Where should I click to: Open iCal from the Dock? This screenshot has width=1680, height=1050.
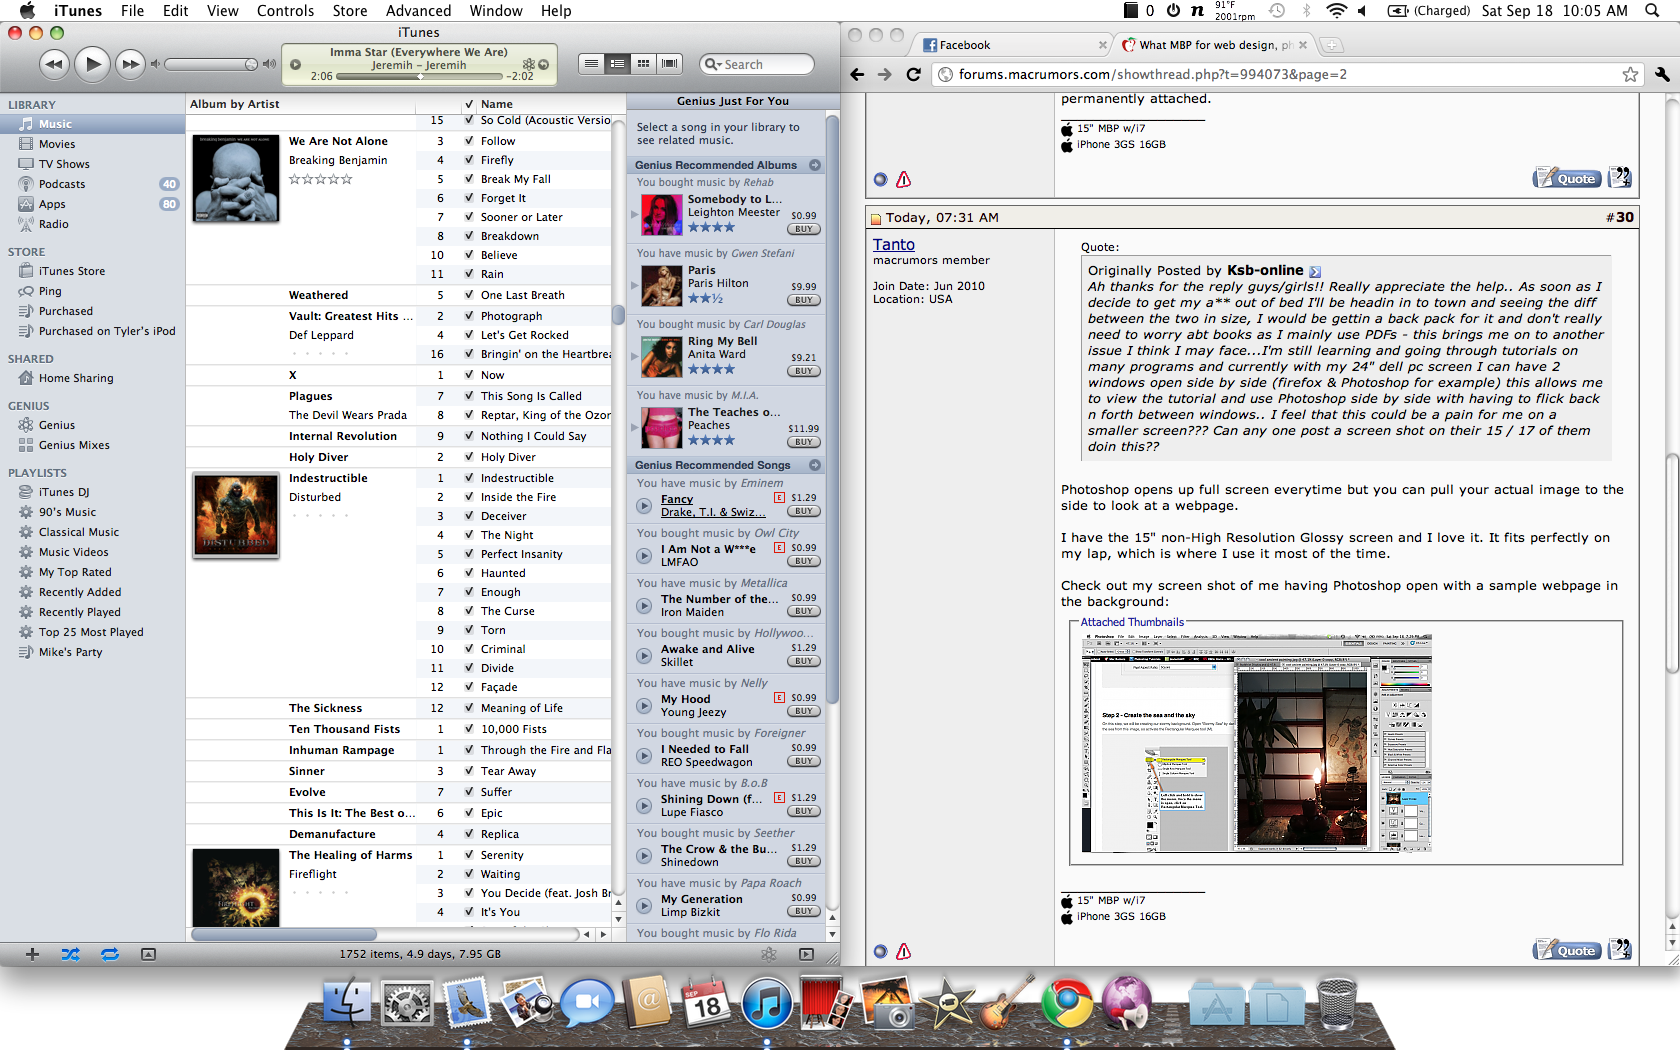pos(707,1003)
